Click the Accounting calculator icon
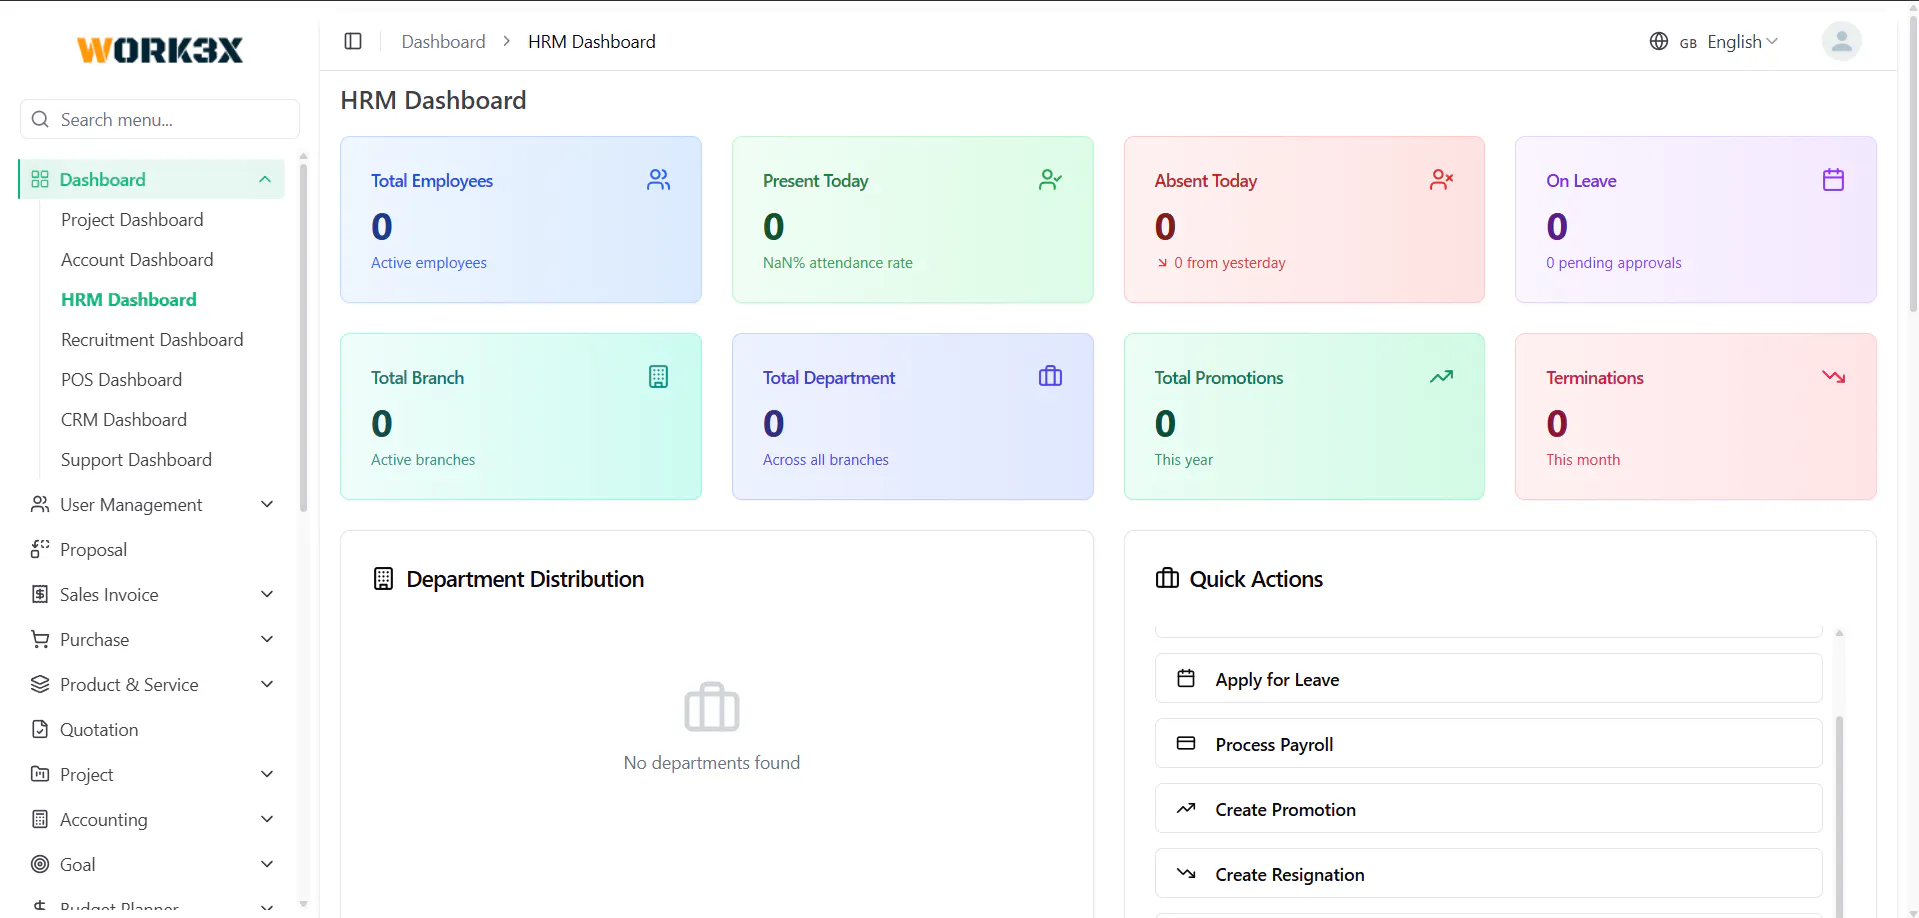The width and height of the screenshot is (1919, 918). (x=40, y=819)
